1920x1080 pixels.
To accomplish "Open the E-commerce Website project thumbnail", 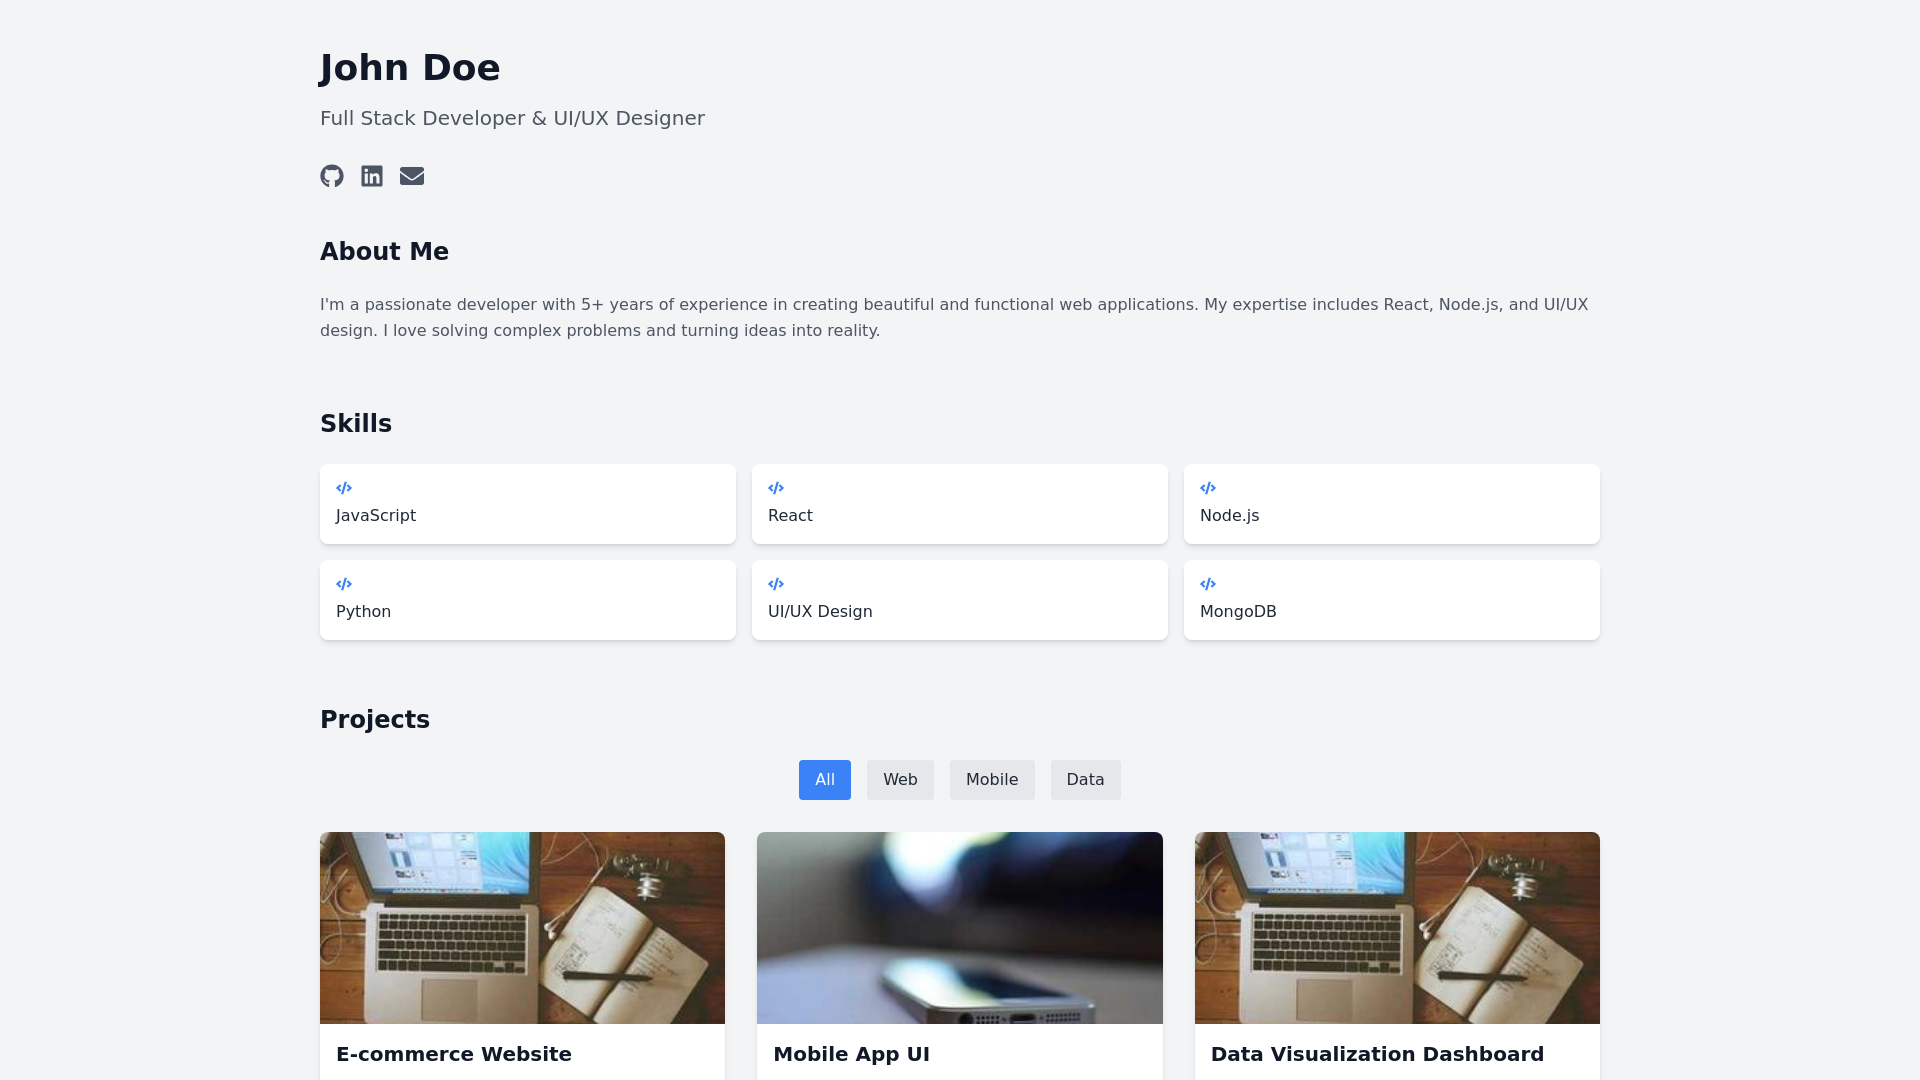I will (522, 928).
